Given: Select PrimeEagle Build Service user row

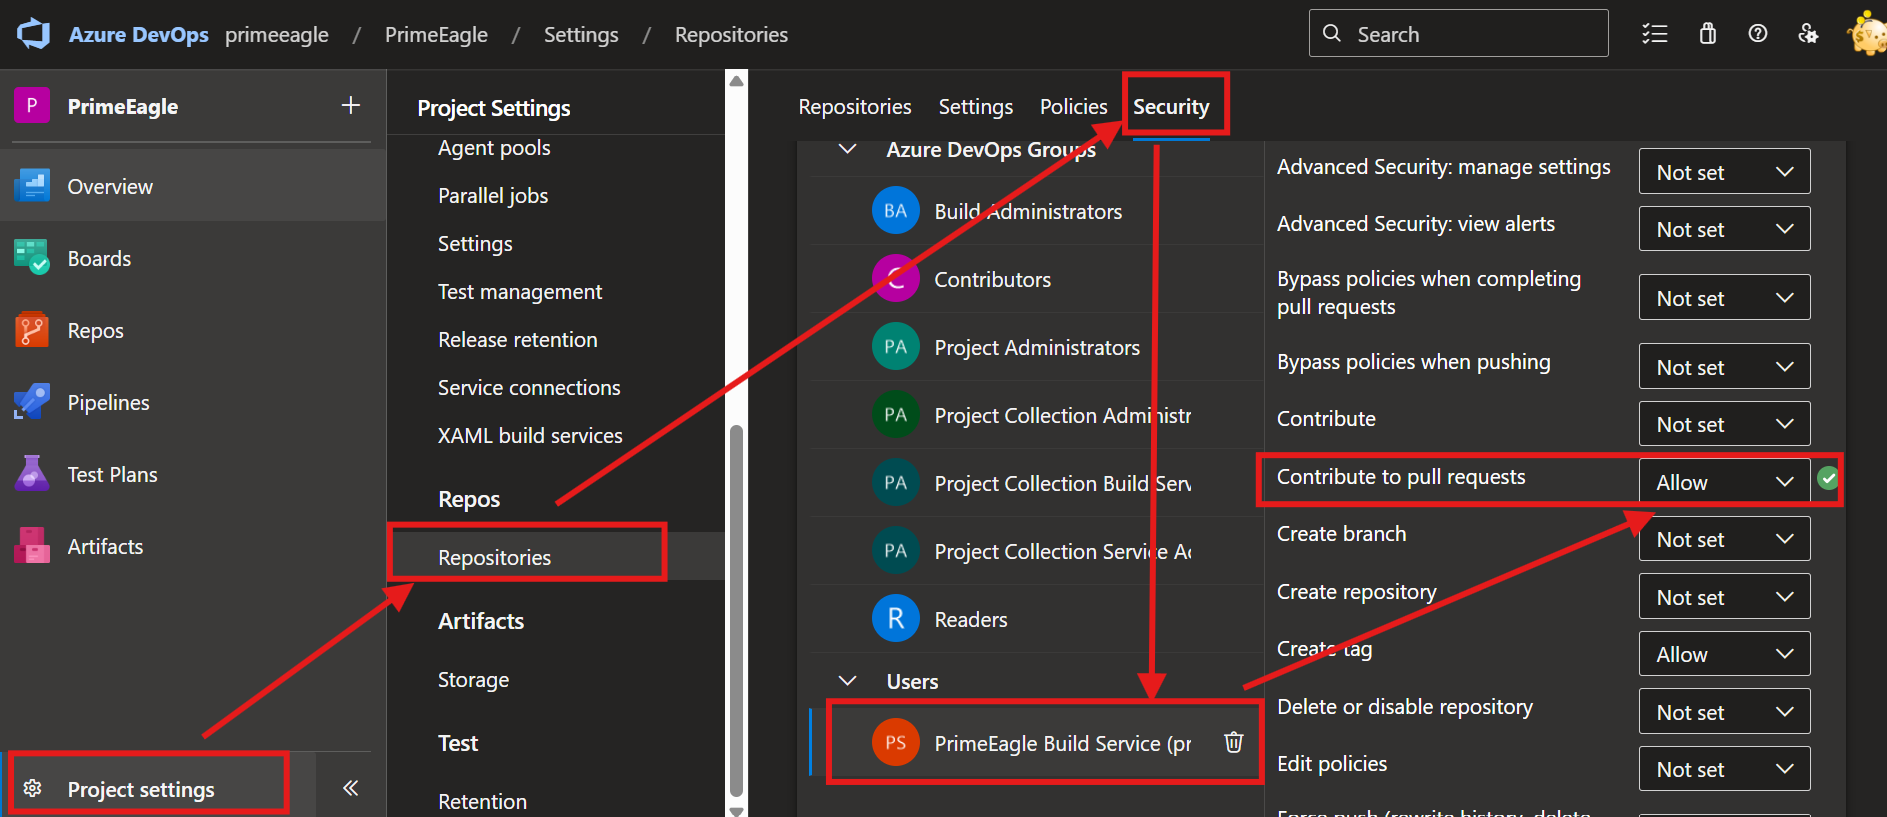Looking at the screenshot, I should [x=1036, y=743].
